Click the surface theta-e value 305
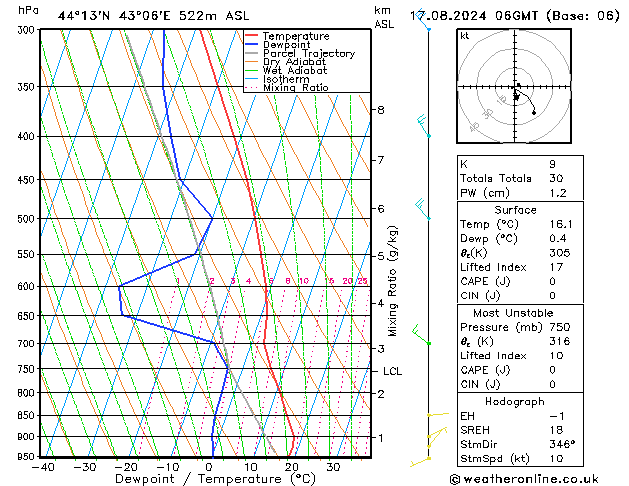629x486 pixels. (560, 253)
